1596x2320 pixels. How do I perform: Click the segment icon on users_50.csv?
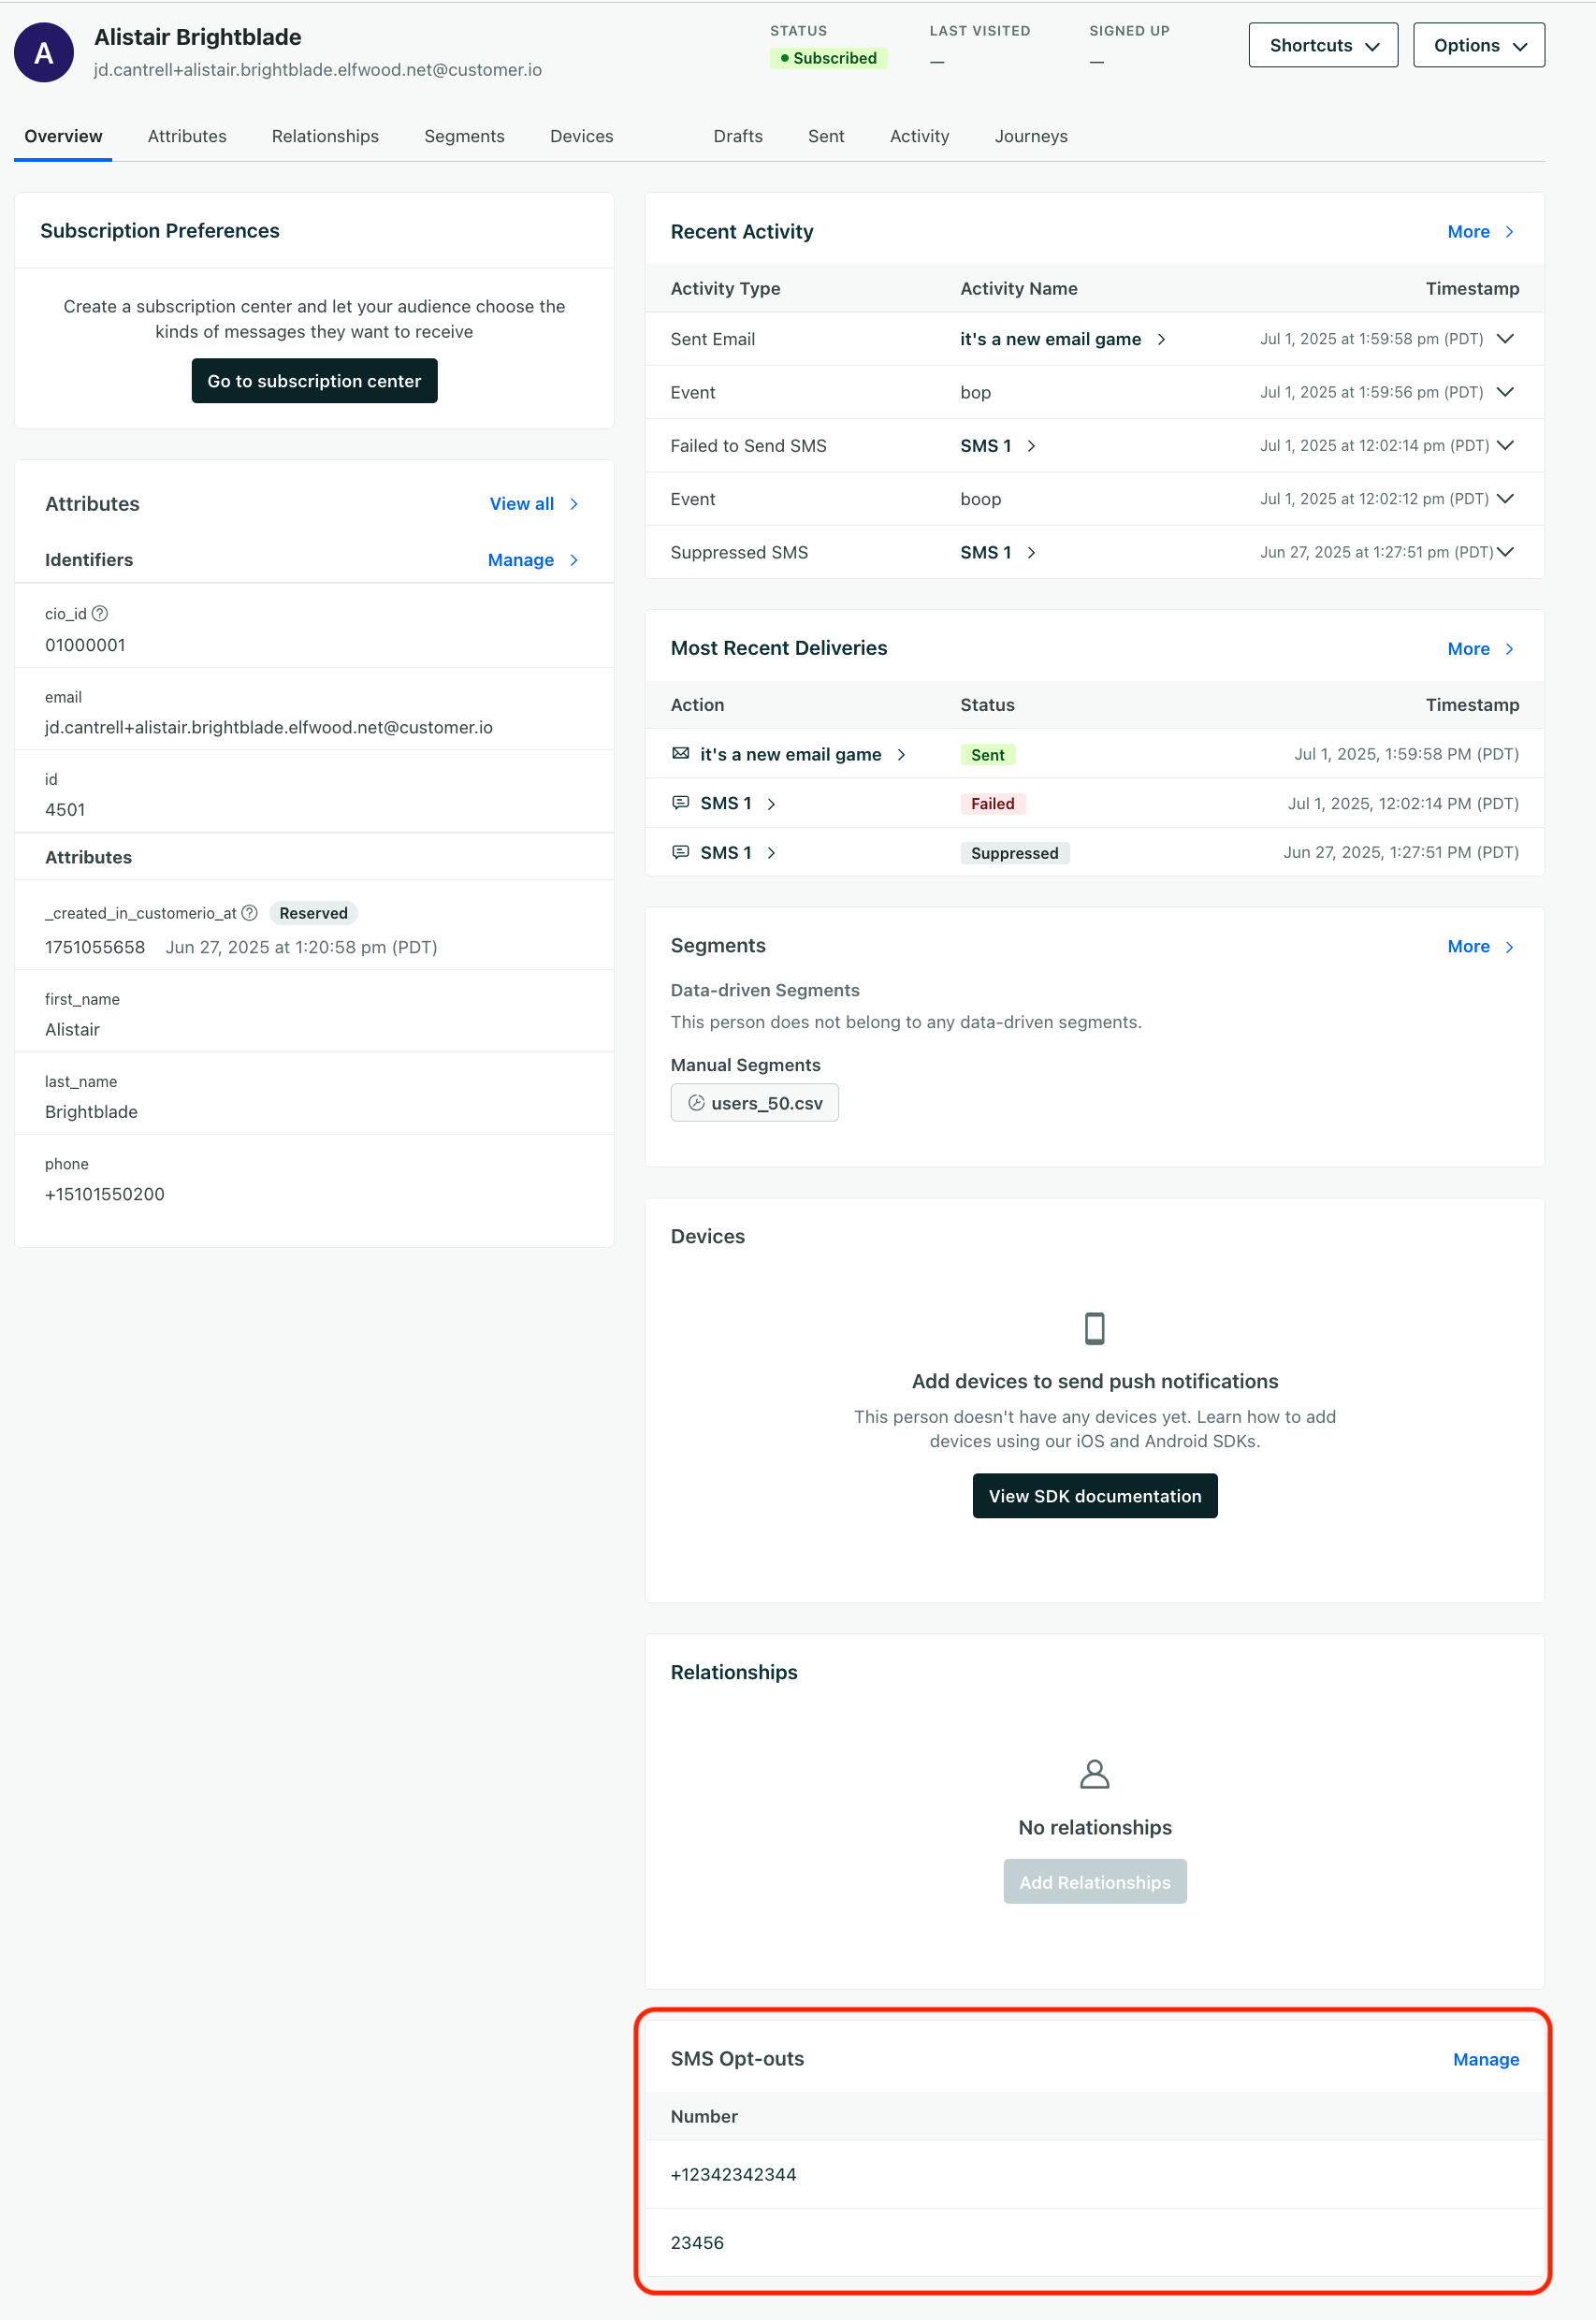point(697,1103)
